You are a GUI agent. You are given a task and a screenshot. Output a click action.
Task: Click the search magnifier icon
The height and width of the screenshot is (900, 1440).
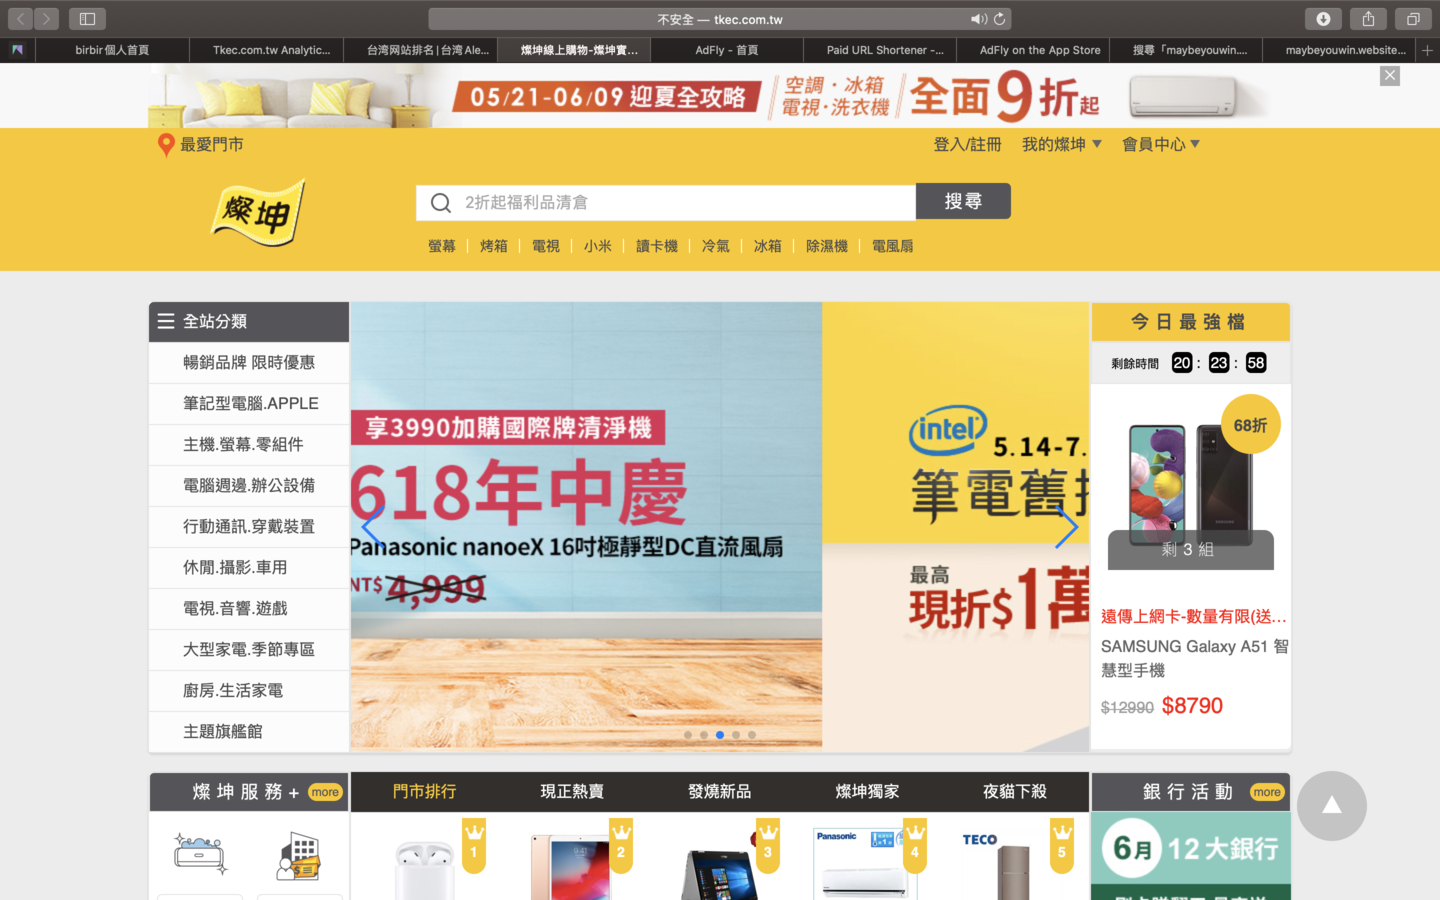tap(440, 203)
